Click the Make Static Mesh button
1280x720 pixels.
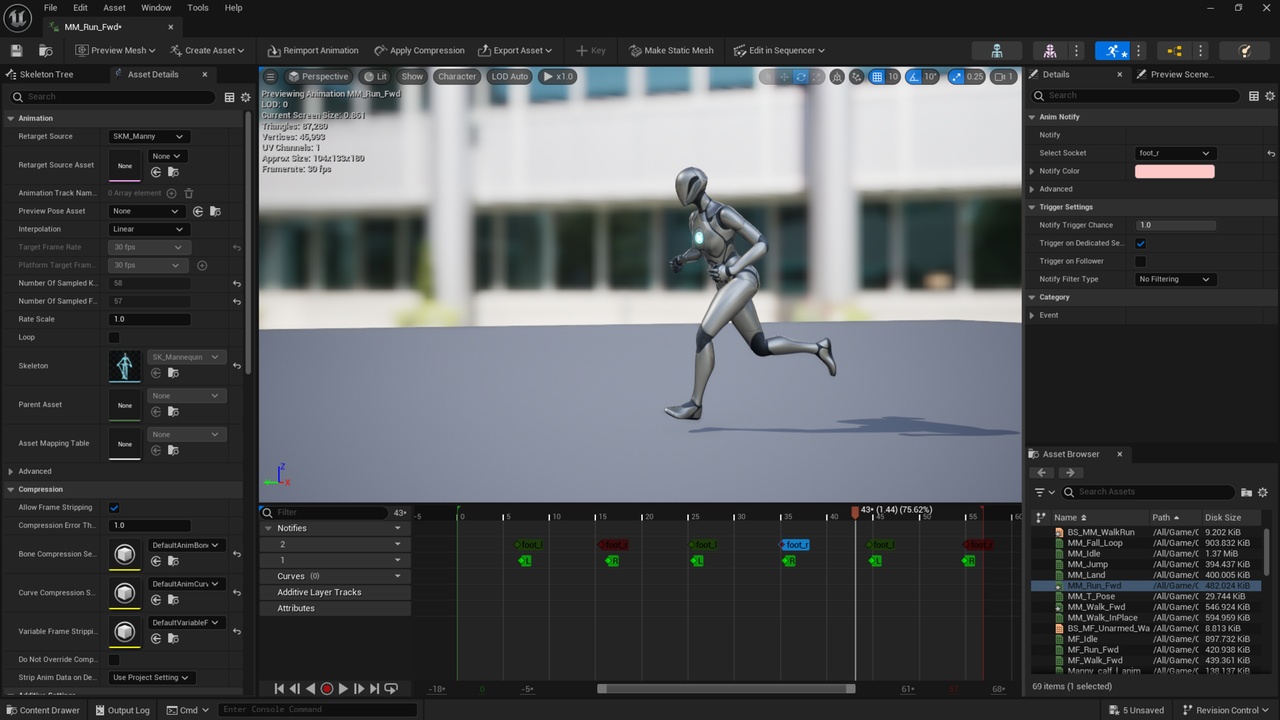point(671,50)
